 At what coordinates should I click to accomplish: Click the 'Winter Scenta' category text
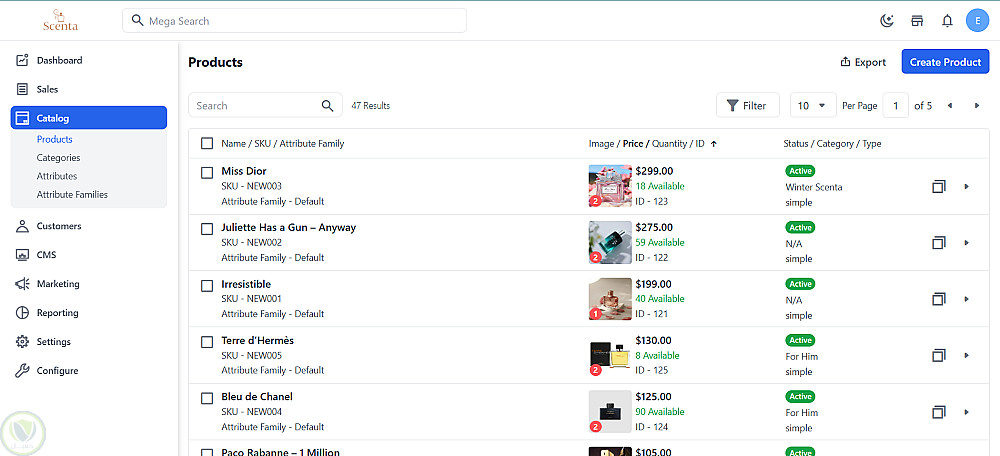[814, 188]
